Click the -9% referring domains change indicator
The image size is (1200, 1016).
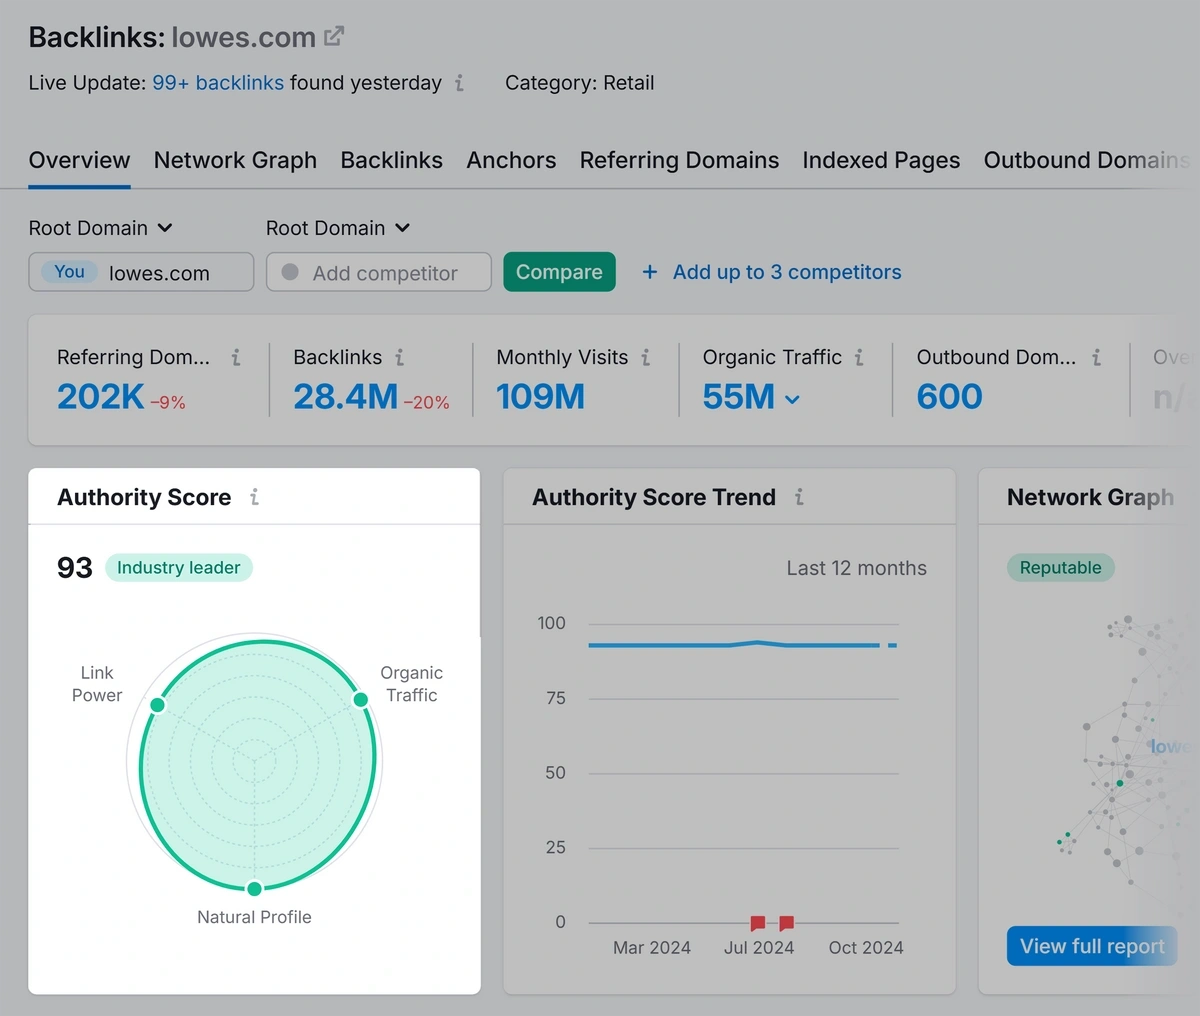pos(168,403)
